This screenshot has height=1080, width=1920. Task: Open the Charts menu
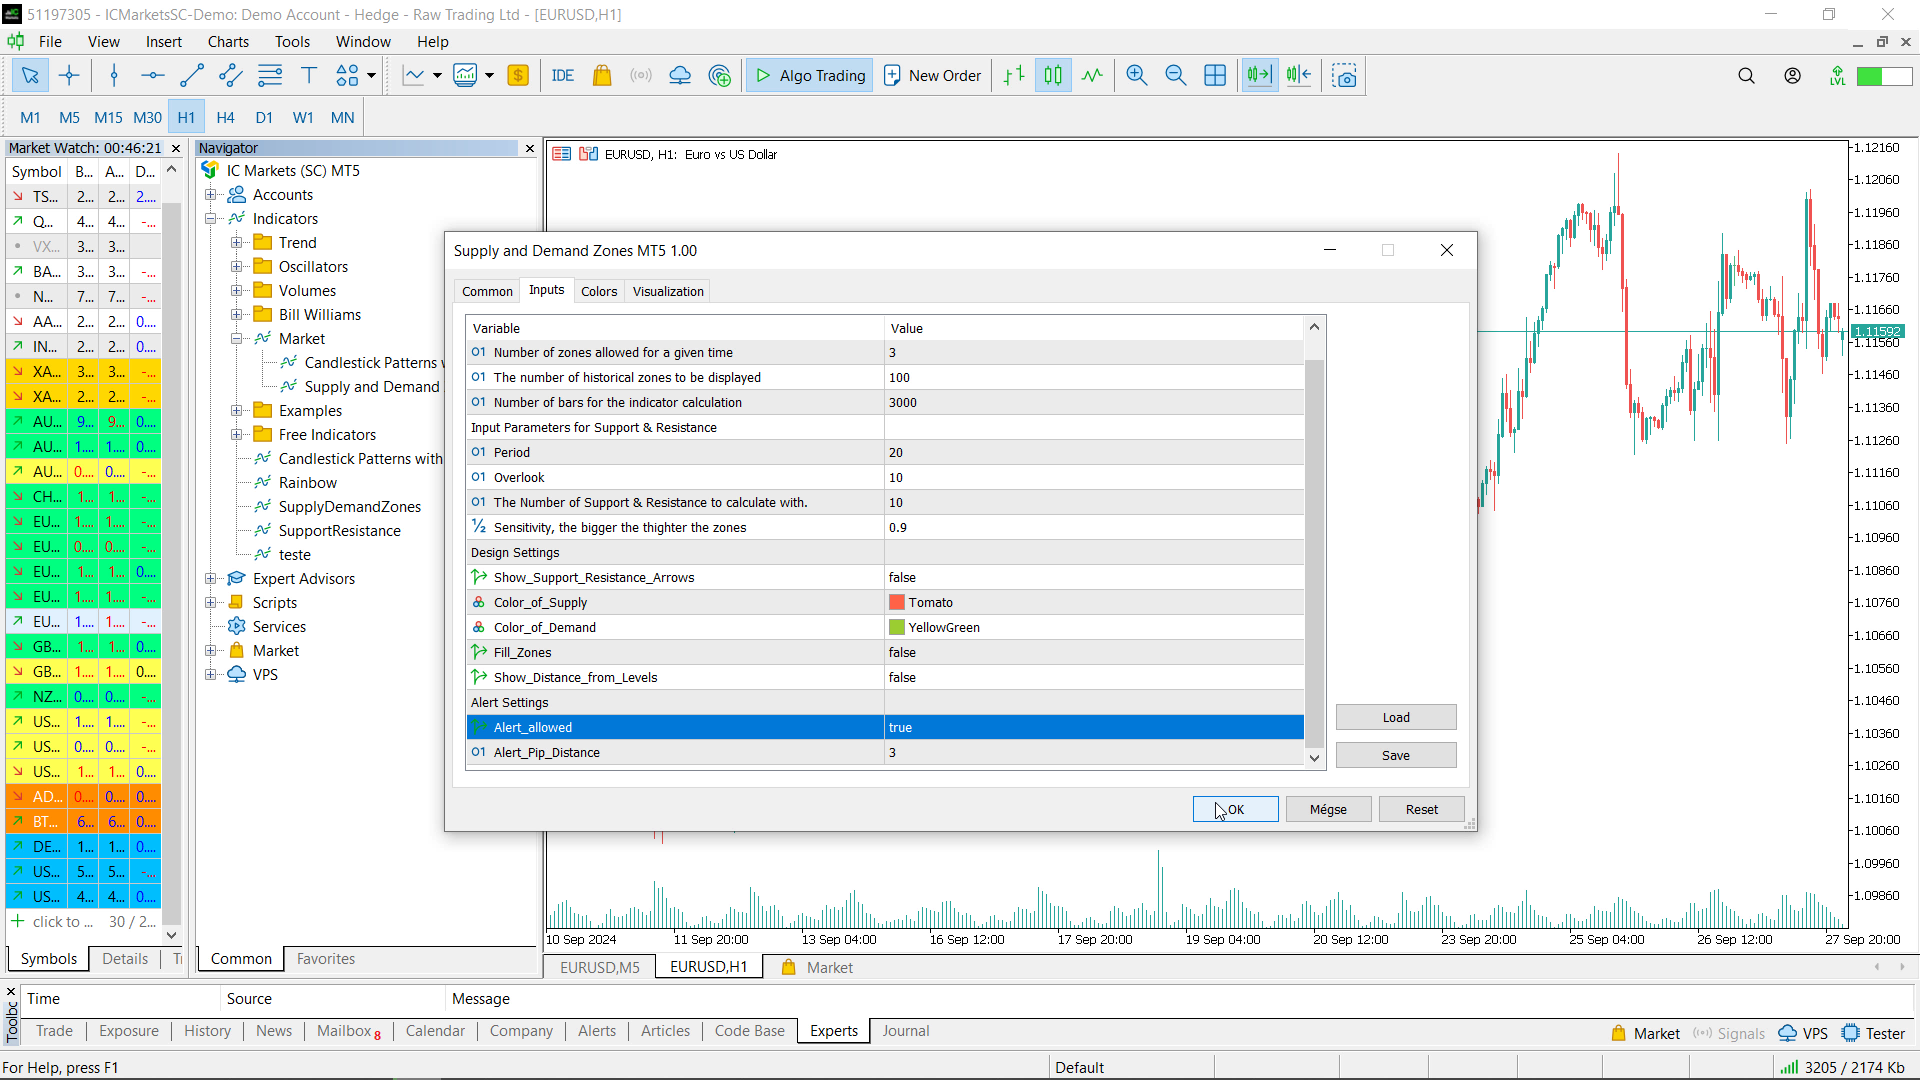(x=228, y=41)
